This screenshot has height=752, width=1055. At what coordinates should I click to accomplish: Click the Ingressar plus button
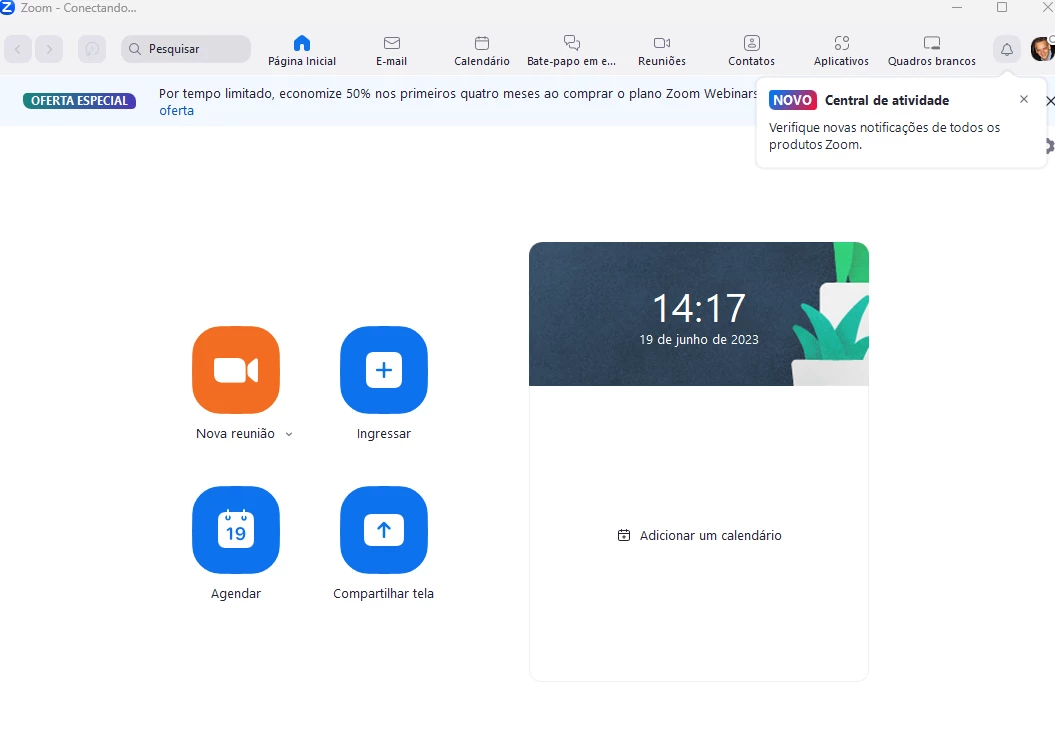pos(384,370)
